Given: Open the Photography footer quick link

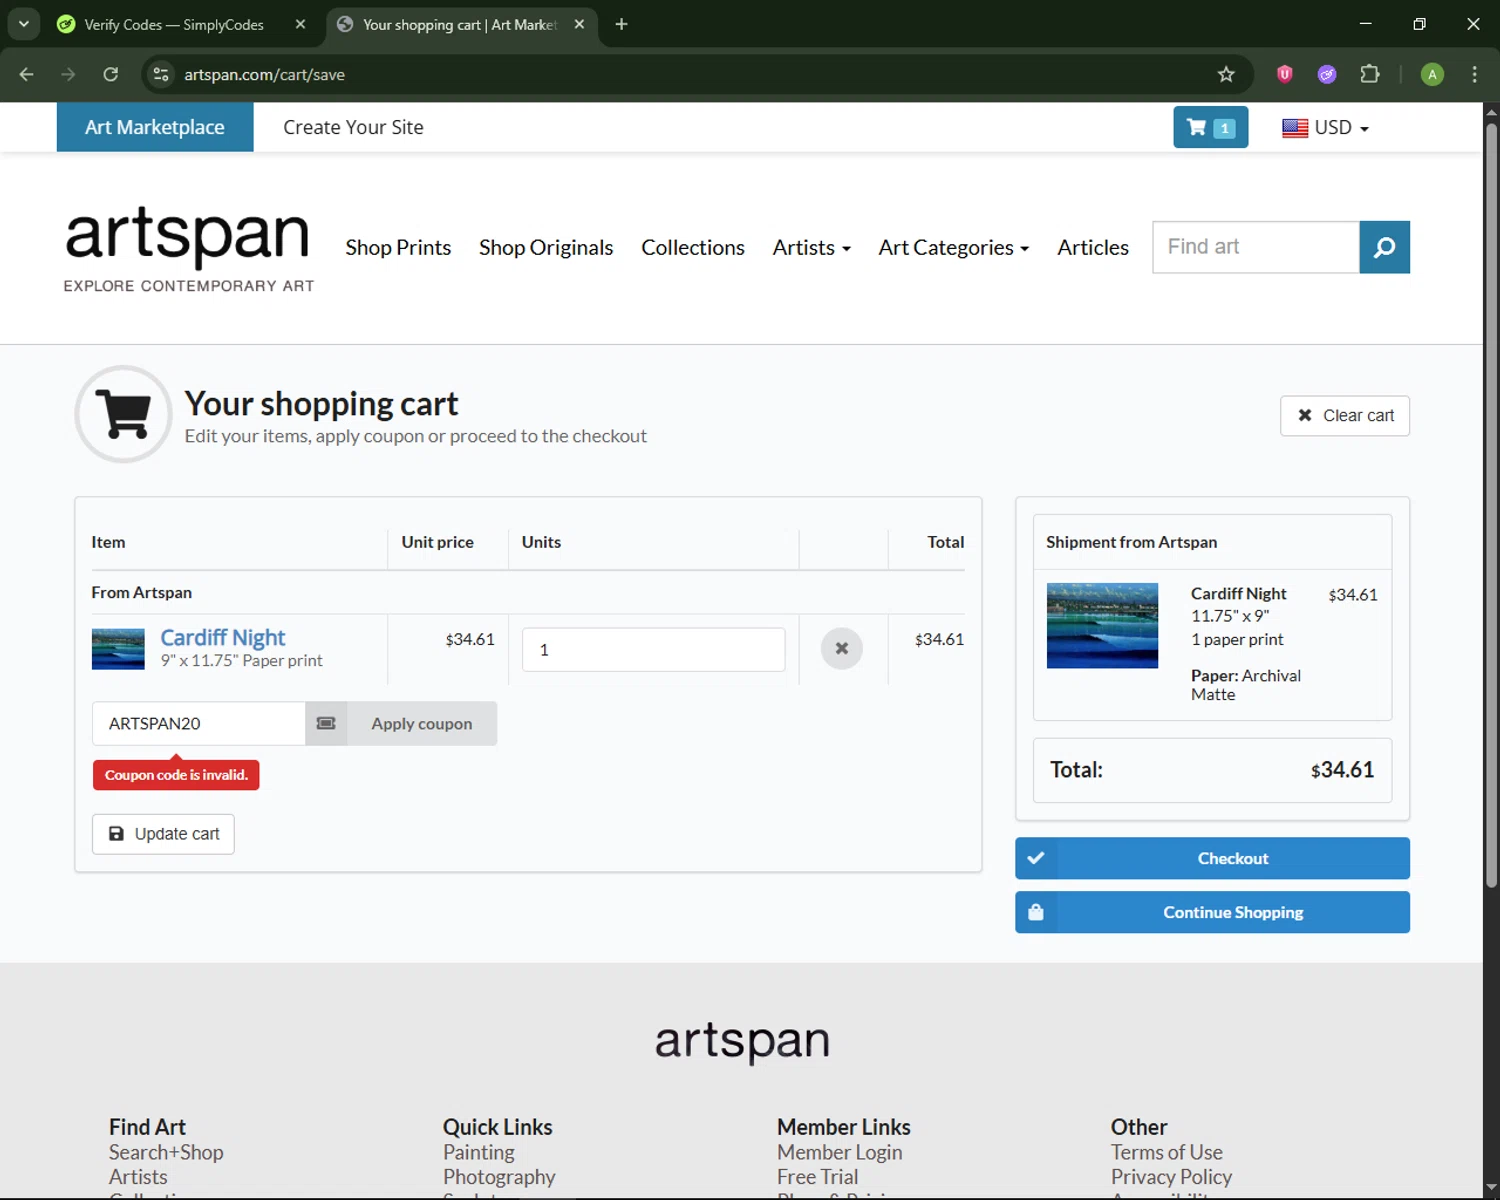Looking at the screenshot, I should 499,1177.
